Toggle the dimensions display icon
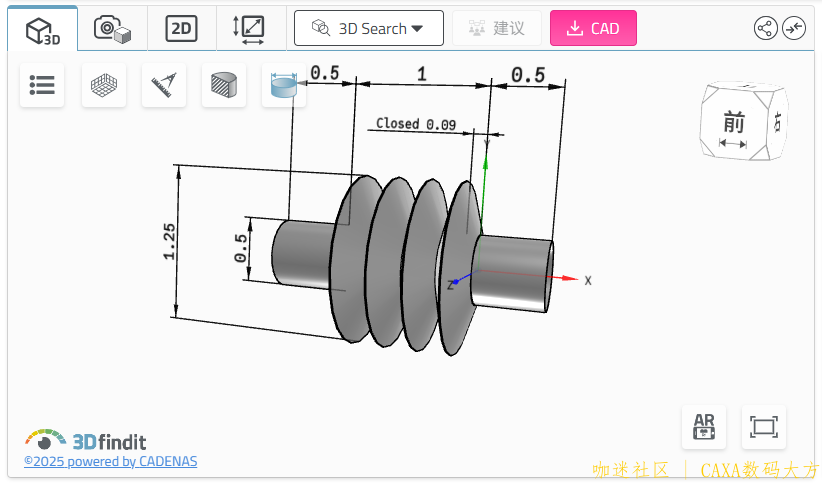This screenshot has height=485, width=822. [284, 85]
